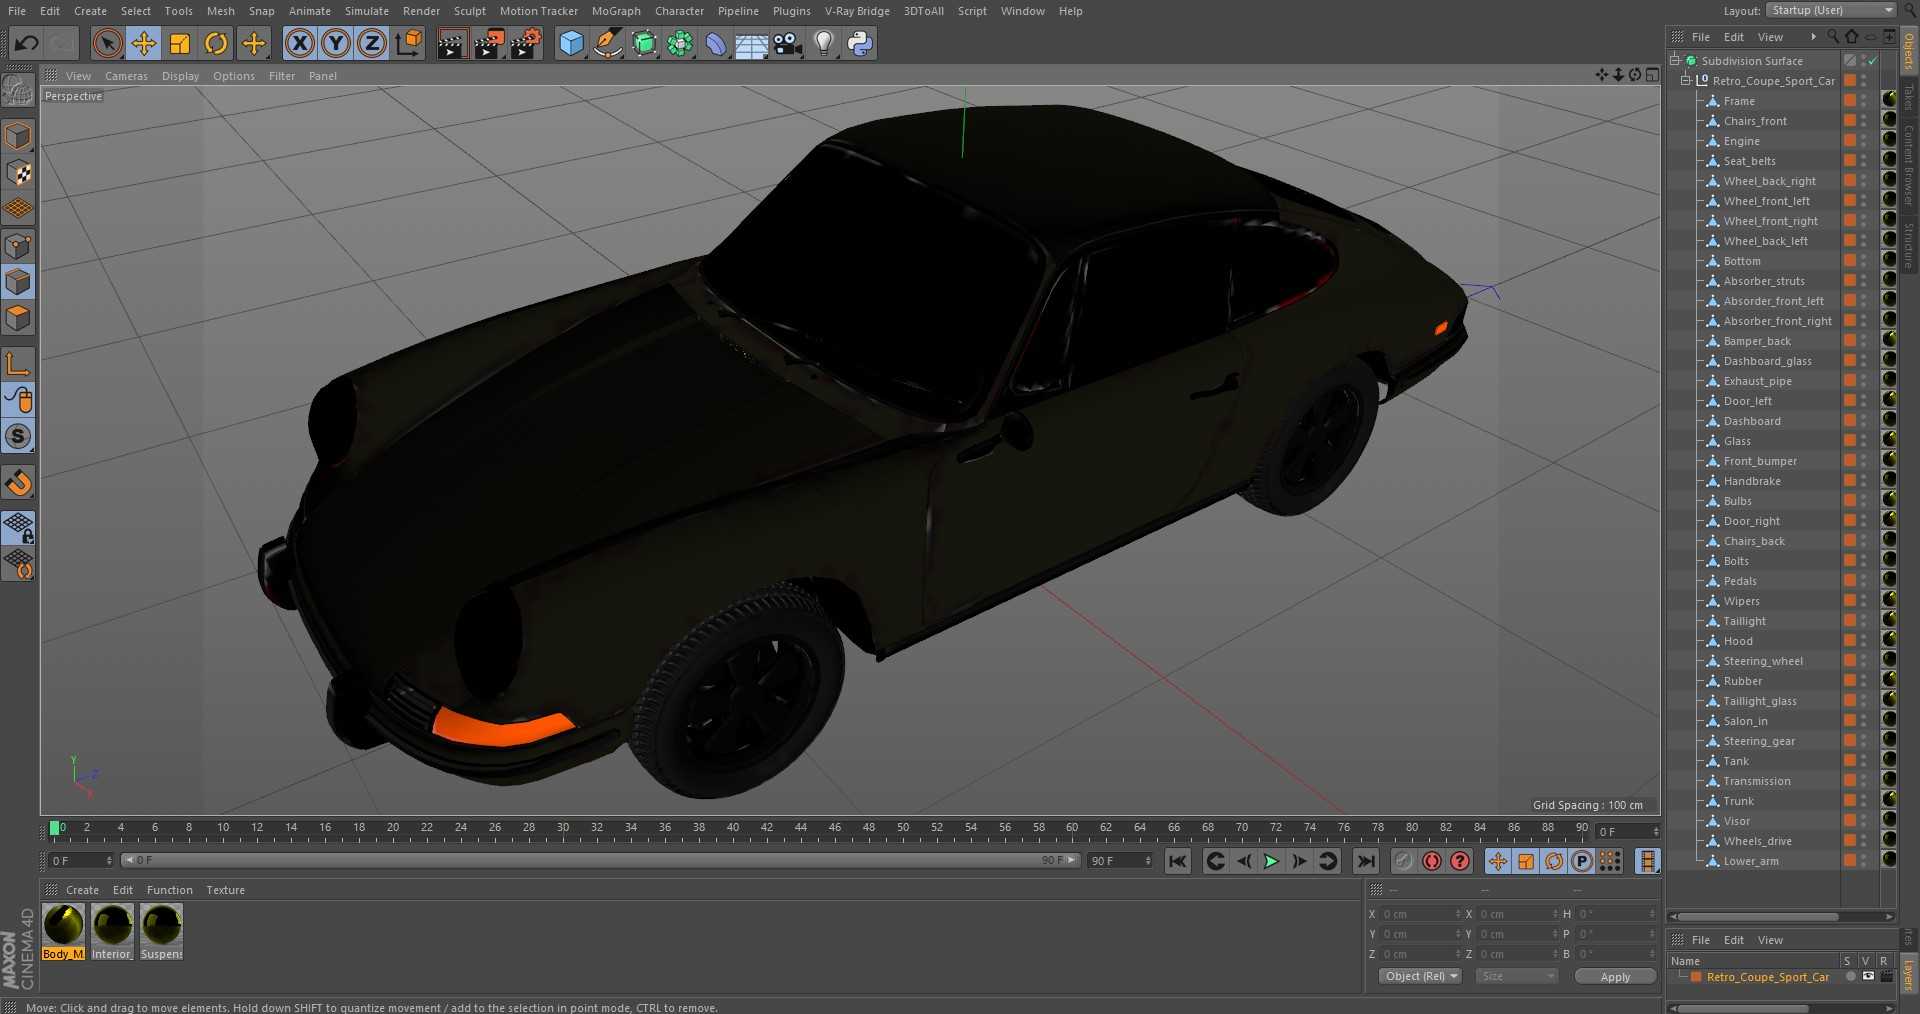Toggle the Z axis lock

[372, 43]
